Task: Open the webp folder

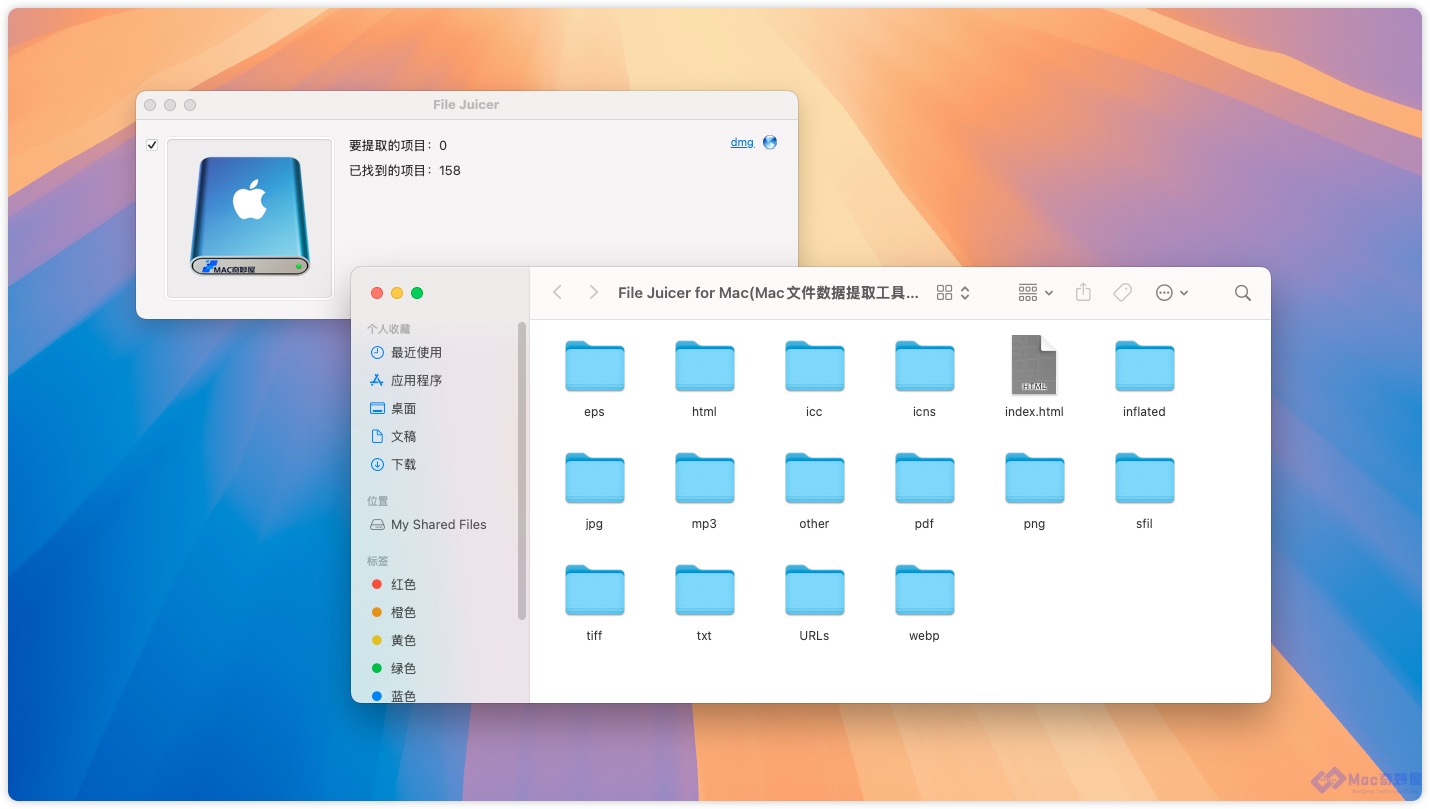Action: 924,590
